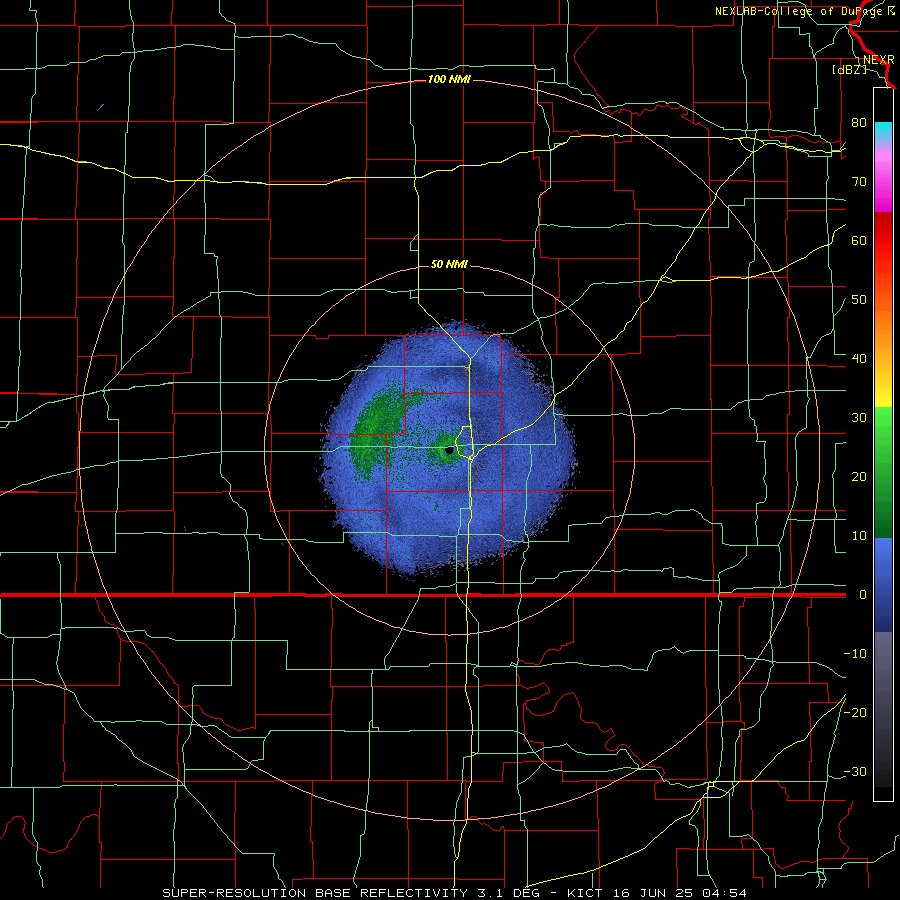The width and height of the screenshot is (900, 900).
Task: Click the dBZ units label
Action: pos(849,69)
